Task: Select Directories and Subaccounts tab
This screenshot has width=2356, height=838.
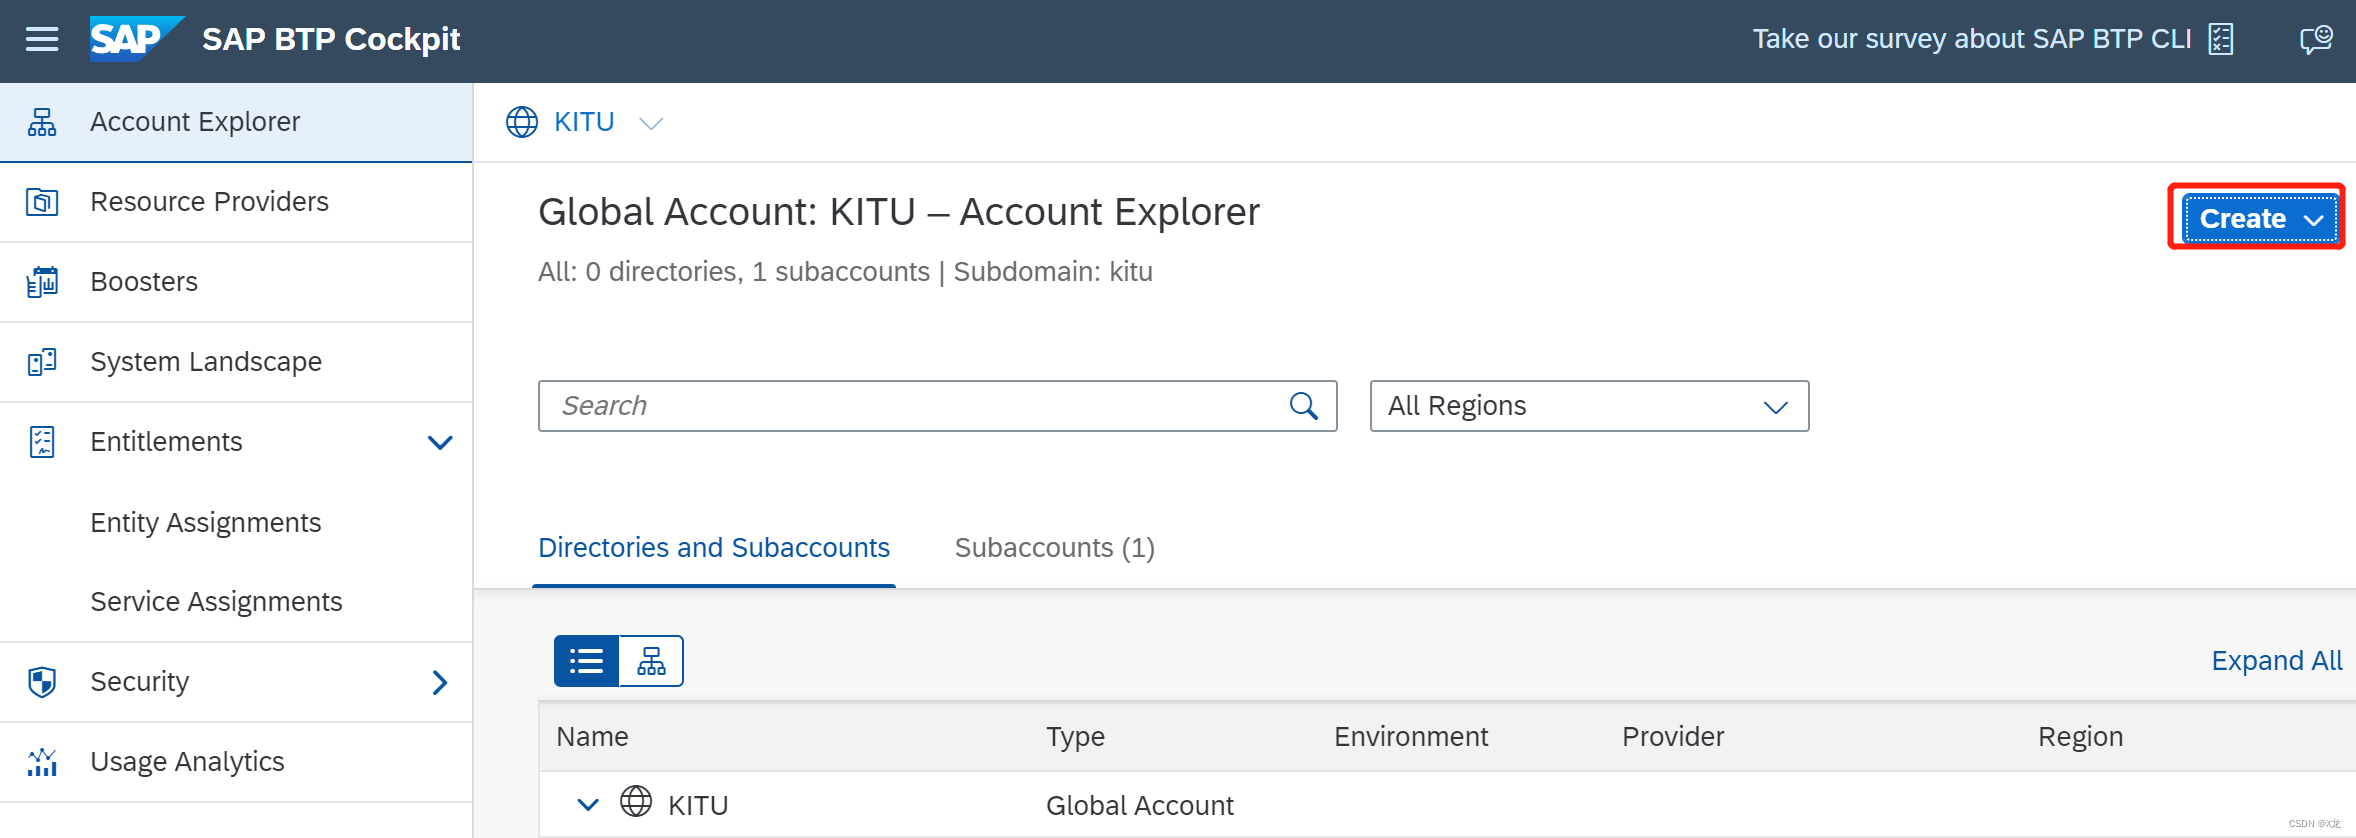Action: 714,548
